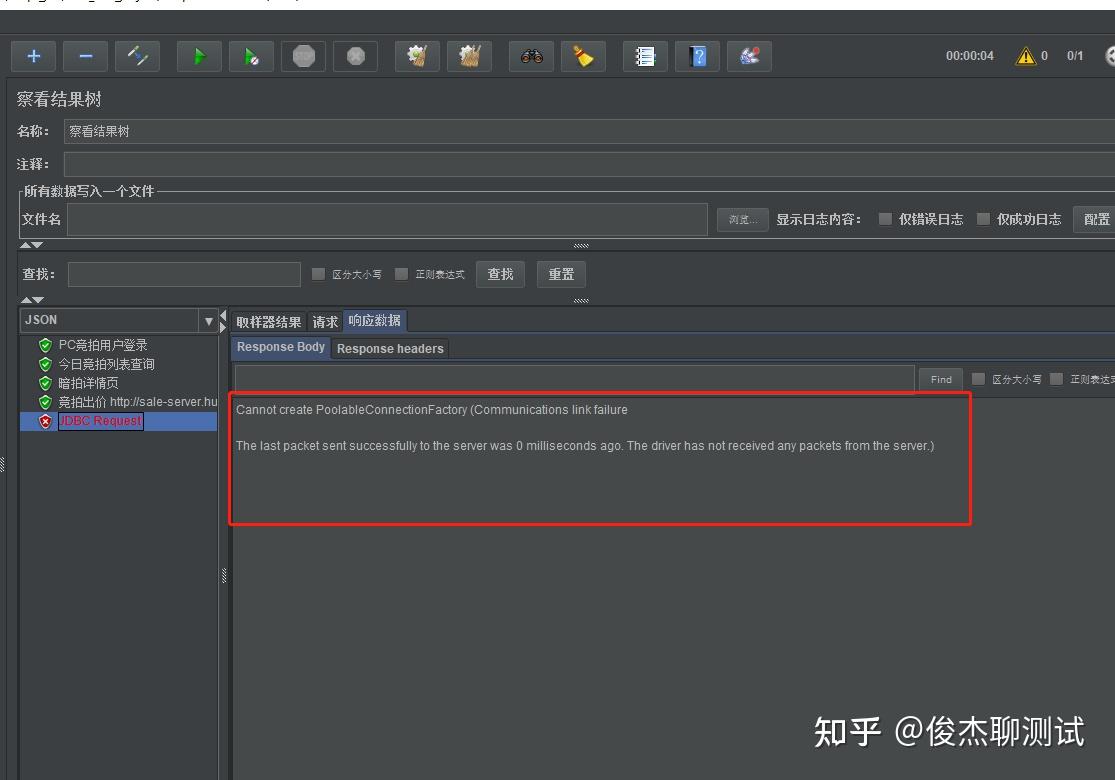The height and width of the screenshot is (780, 1115).
Task: Start the test with the green Start arrow
Action: [198, 56]
